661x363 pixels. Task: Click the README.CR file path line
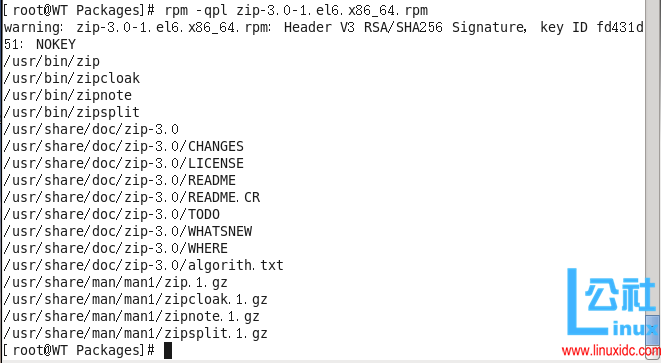132,197
